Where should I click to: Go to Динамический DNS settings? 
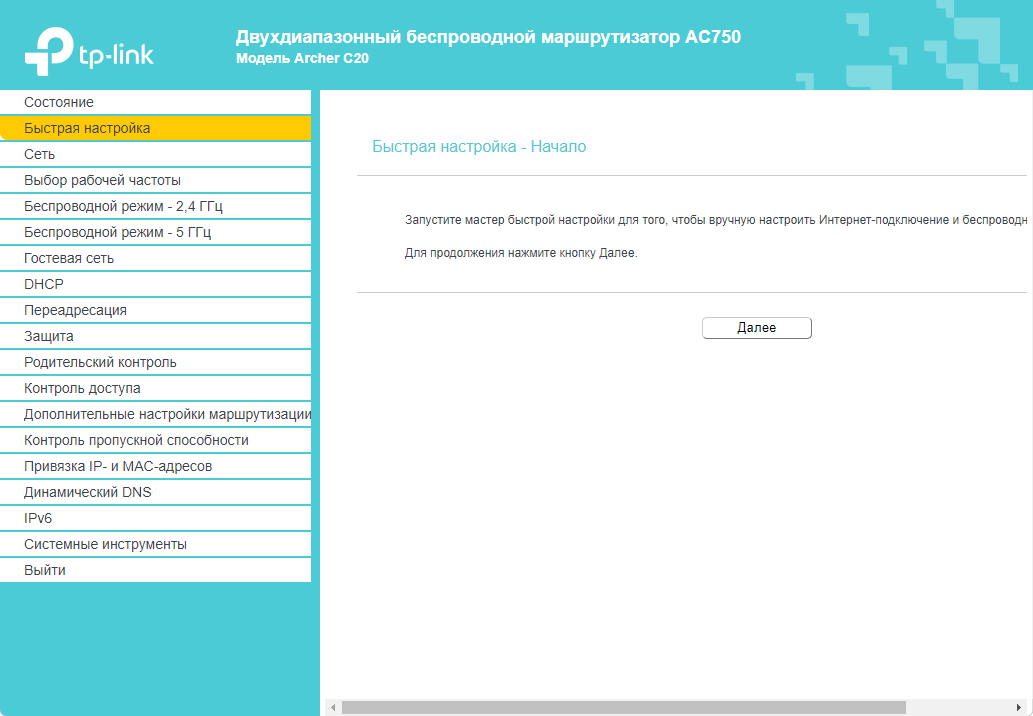tap(88, 492)
